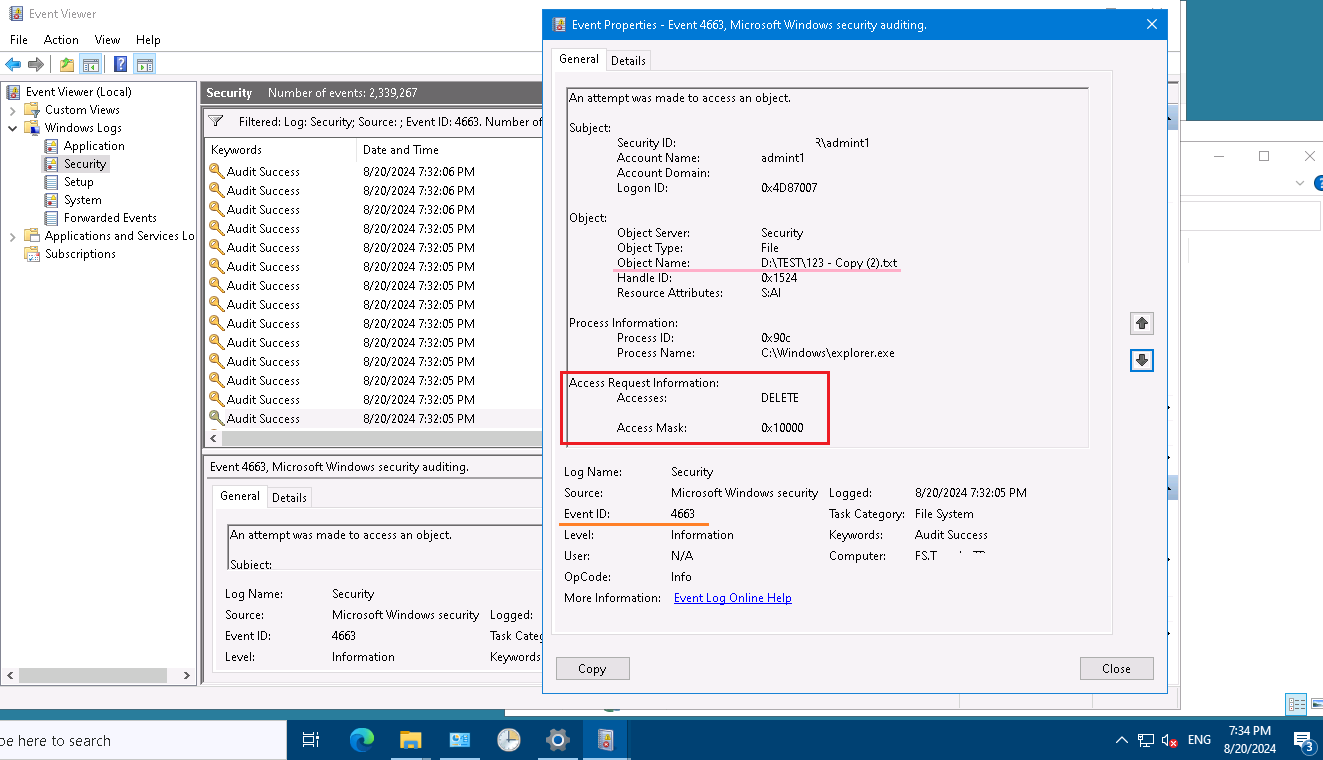Click the Copy button

[592, 669]
